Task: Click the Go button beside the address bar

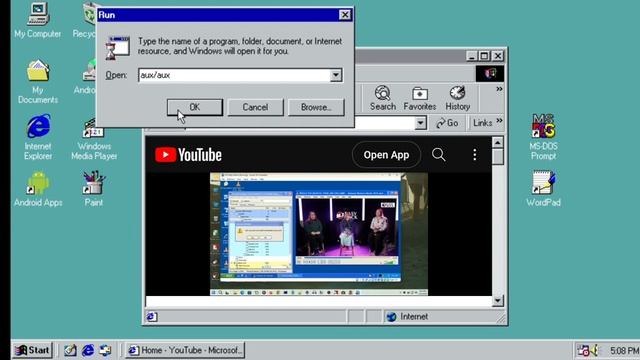Action: (x=447, y=123)
